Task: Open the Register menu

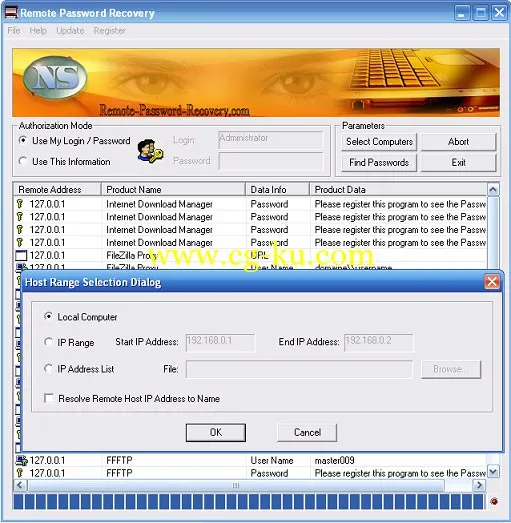Action: tap(109, 31)
